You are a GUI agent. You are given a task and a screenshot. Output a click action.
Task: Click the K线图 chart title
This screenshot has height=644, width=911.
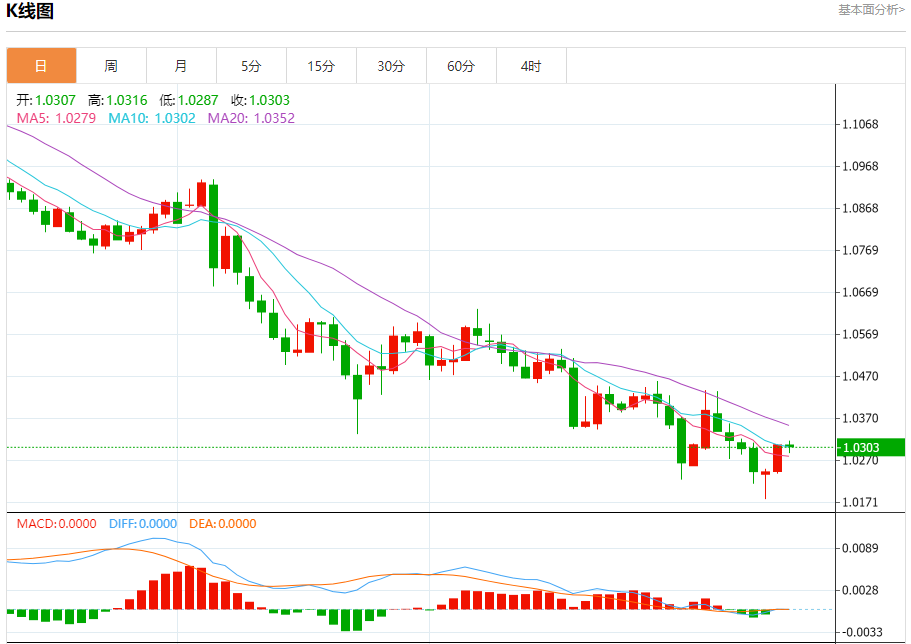tap(30, 10)
